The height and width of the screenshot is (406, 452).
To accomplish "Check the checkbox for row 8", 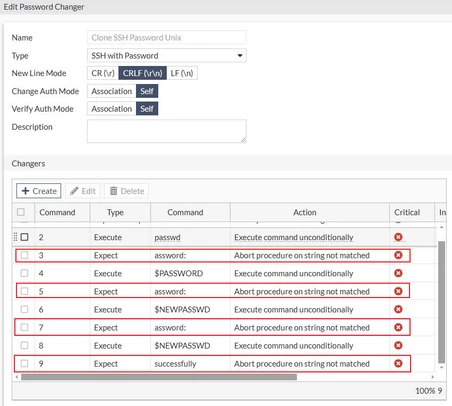I will [24, 345].
